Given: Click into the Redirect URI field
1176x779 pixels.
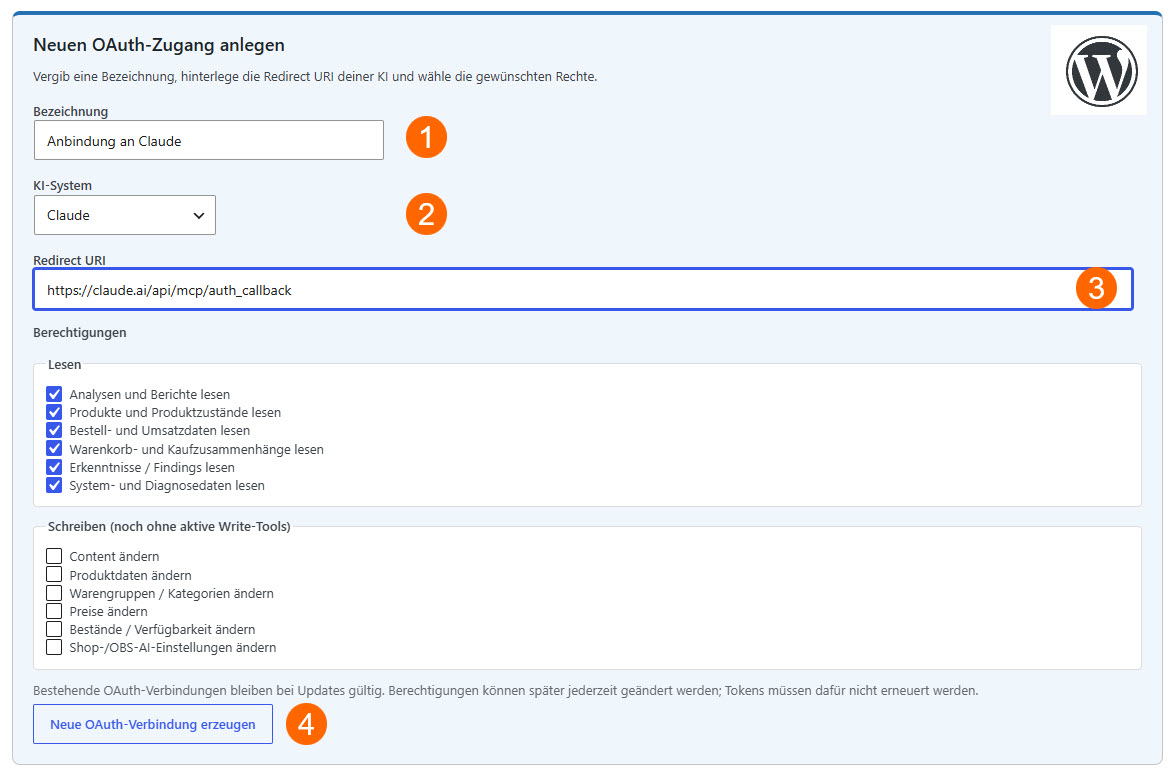Looking at the screenshot, I should click(x=583, y=289).
